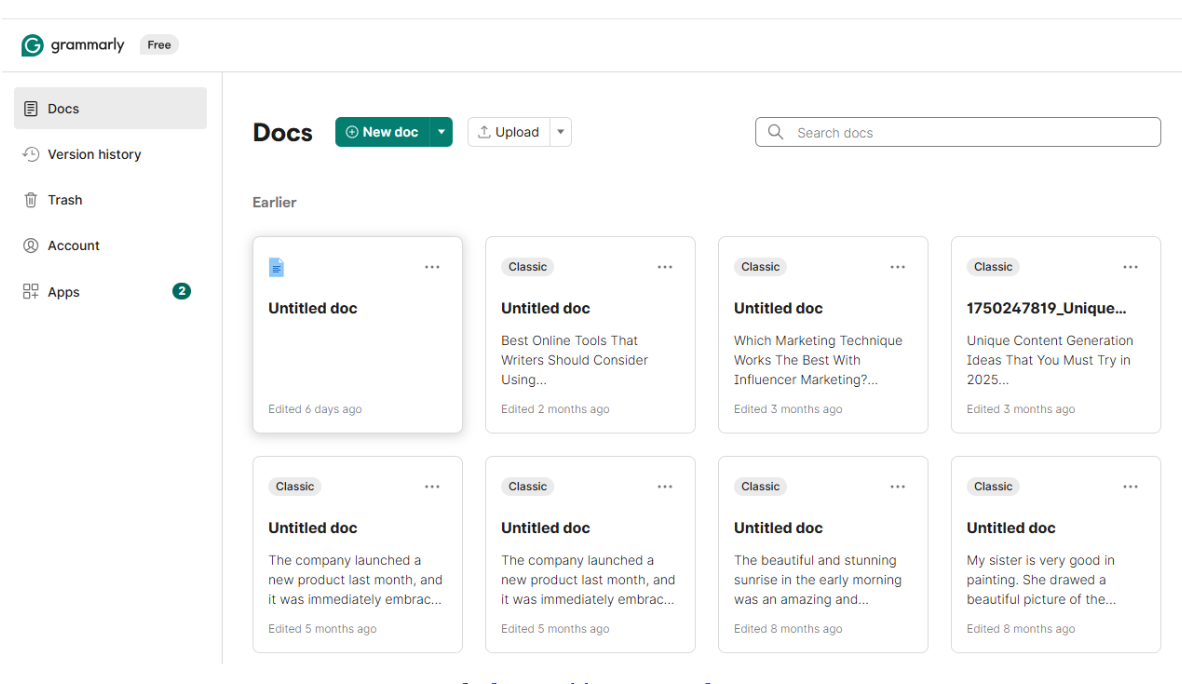Open three-dot menu on Best Online Tools doc
The height and width of the screenshot is (684, 1182).
(x=665, y=267)
